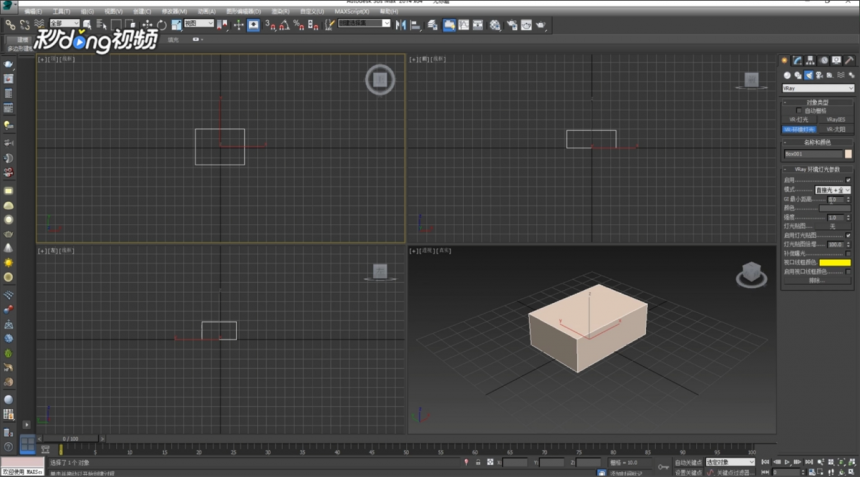860x477 pixels.
Task: Open the reference coordinate system dropdown
Action: click(x=199, y=23)
